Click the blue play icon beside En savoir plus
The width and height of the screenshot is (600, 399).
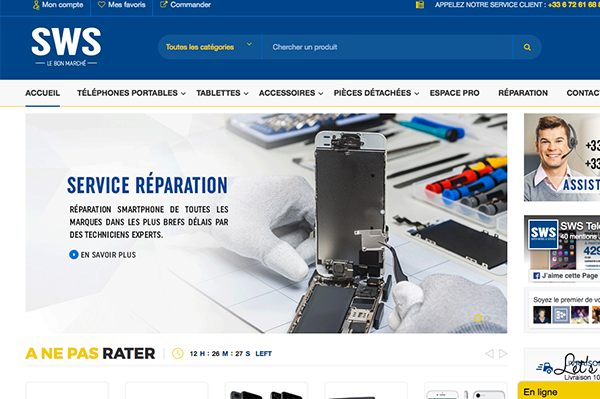(74, 254)
